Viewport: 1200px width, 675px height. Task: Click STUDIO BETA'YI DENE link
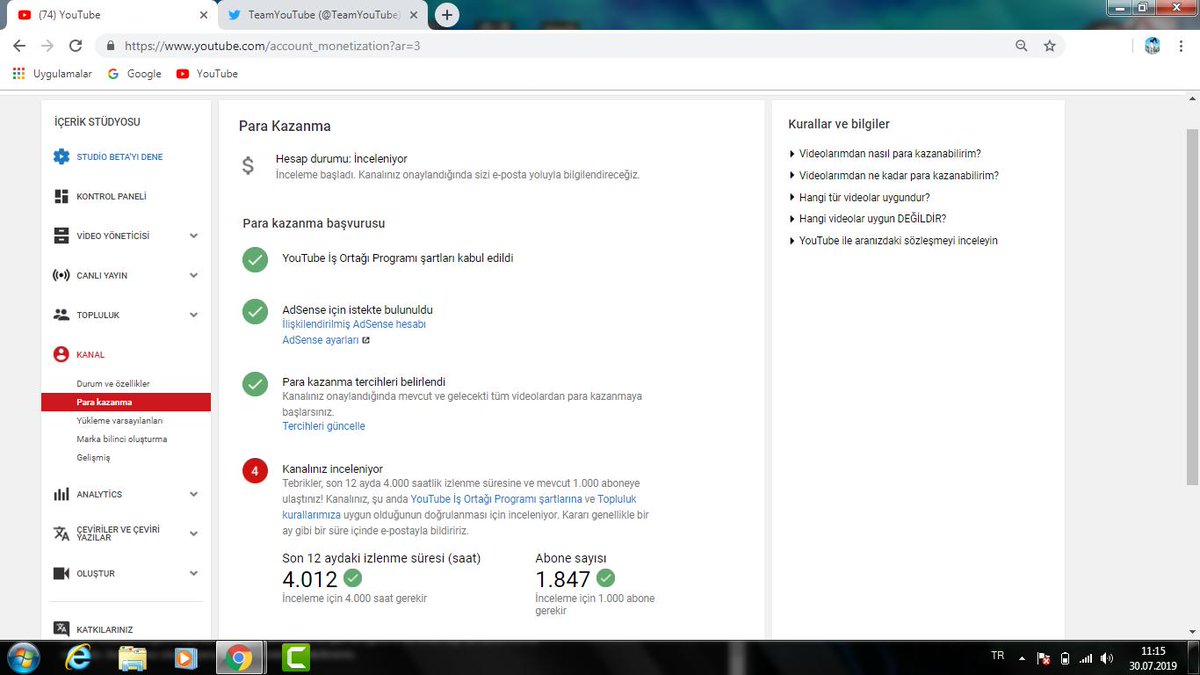pyautogui.click(x=119, y=157)
